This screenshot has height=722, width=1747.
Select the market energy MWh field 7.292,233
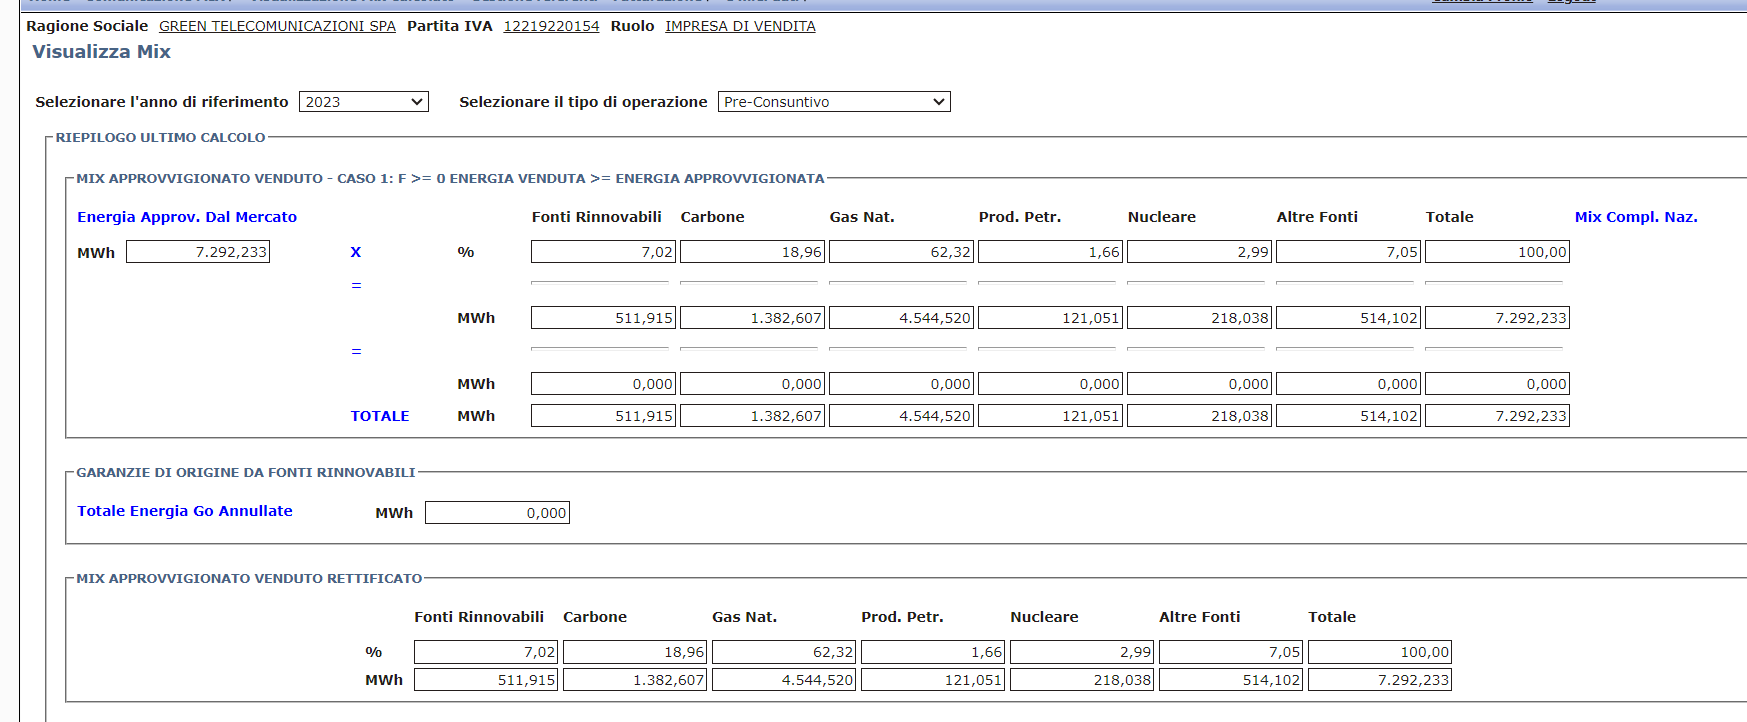click(198, 252)
